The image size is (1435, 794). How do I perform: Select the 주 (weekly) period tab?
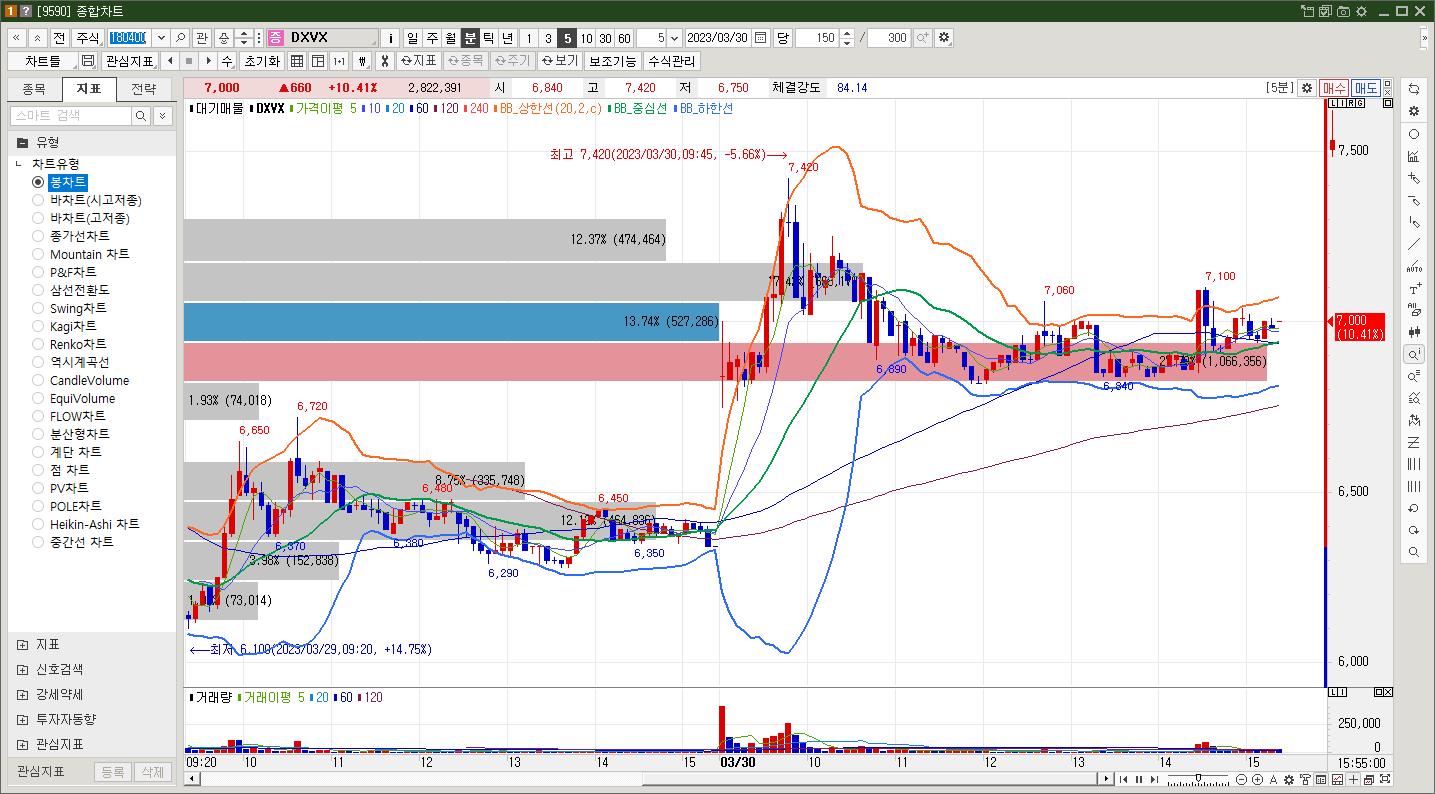point(432,38)
